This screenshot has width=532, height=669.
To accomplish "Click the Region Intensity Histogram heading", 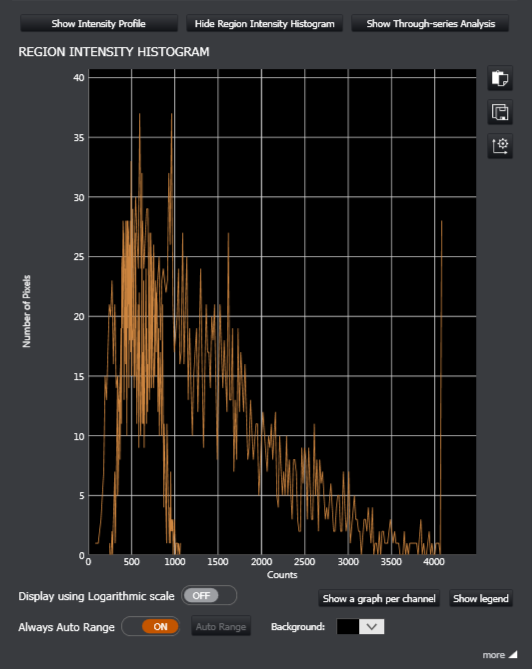I will tap(114, 52).
